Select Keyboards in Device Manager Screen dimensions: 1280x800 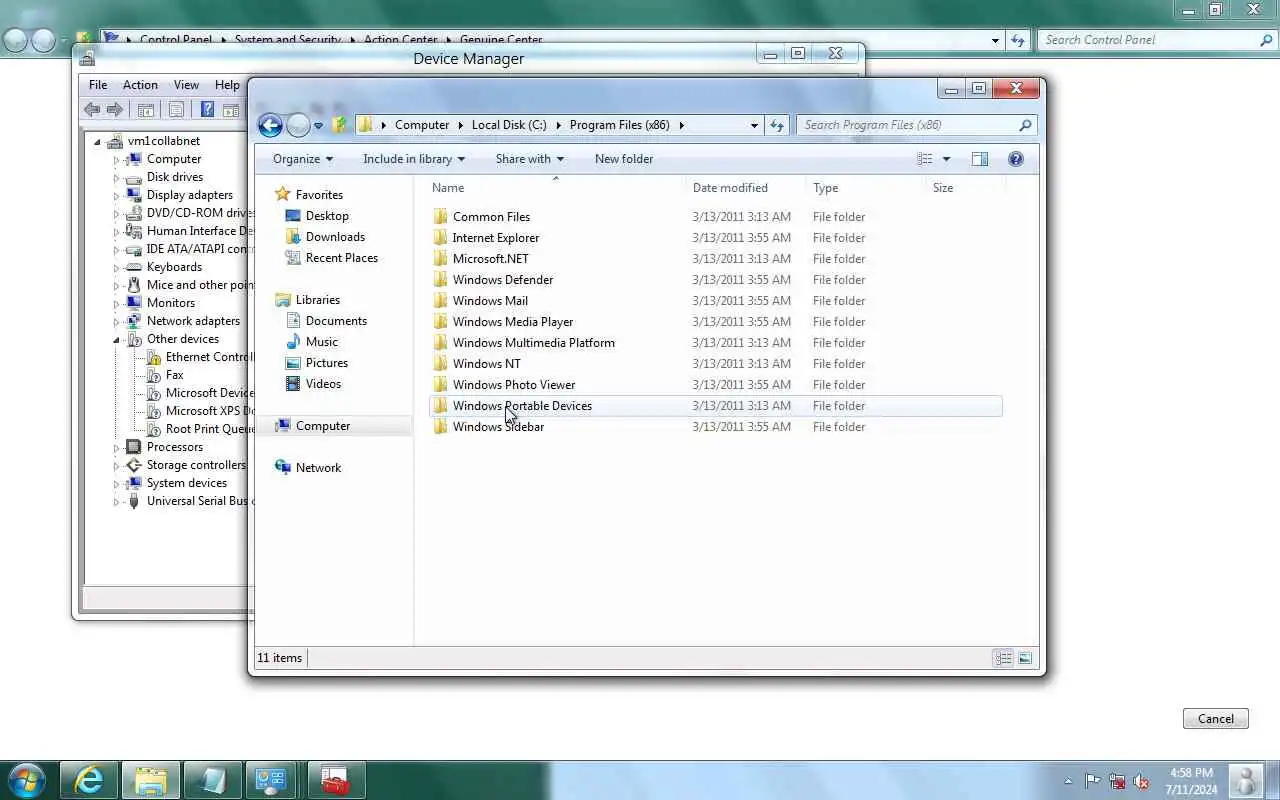[174, 267]
